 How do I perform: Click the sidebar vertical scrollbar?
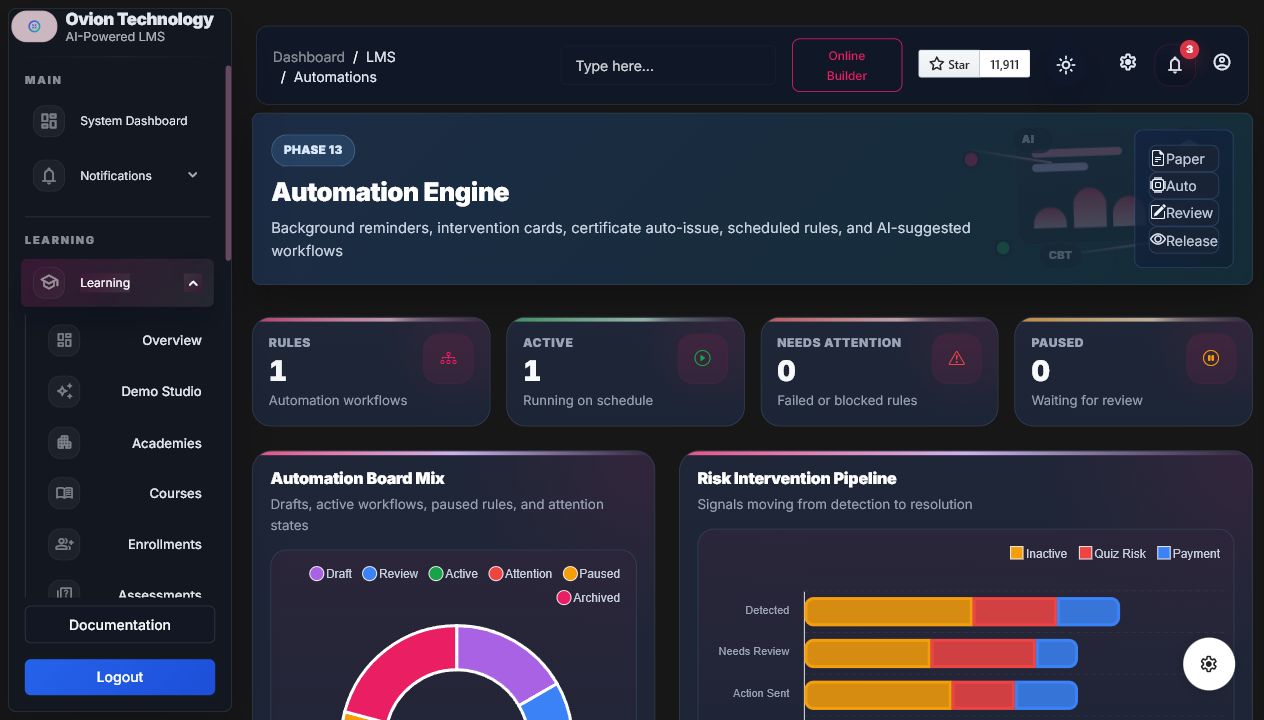tap(228, 163)
